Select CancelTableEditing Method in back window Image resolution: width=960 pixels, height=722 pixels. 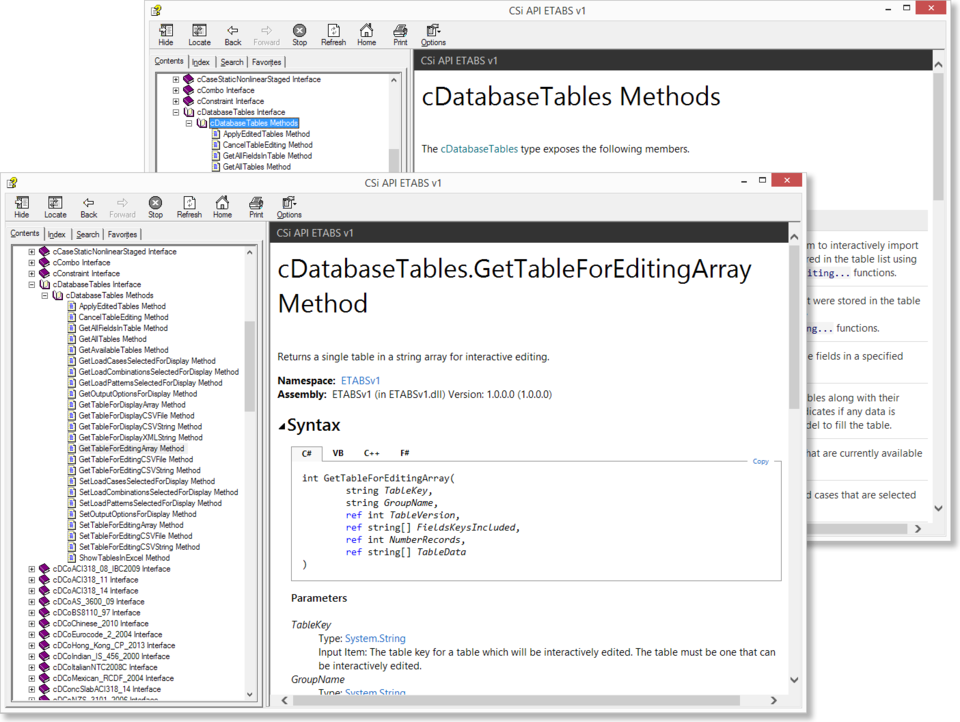(267, 145)
